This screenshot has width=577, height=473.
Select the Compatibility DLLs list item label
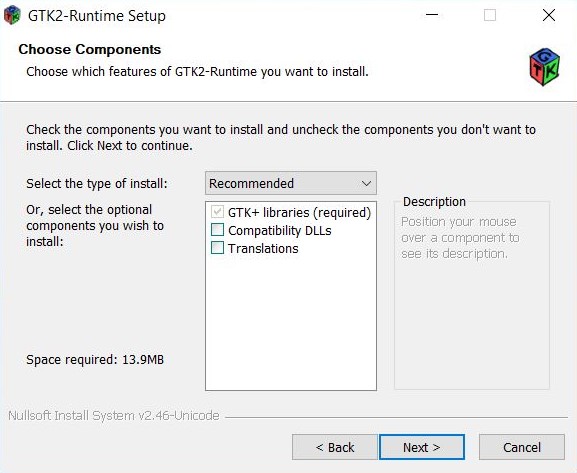point(280,230)
